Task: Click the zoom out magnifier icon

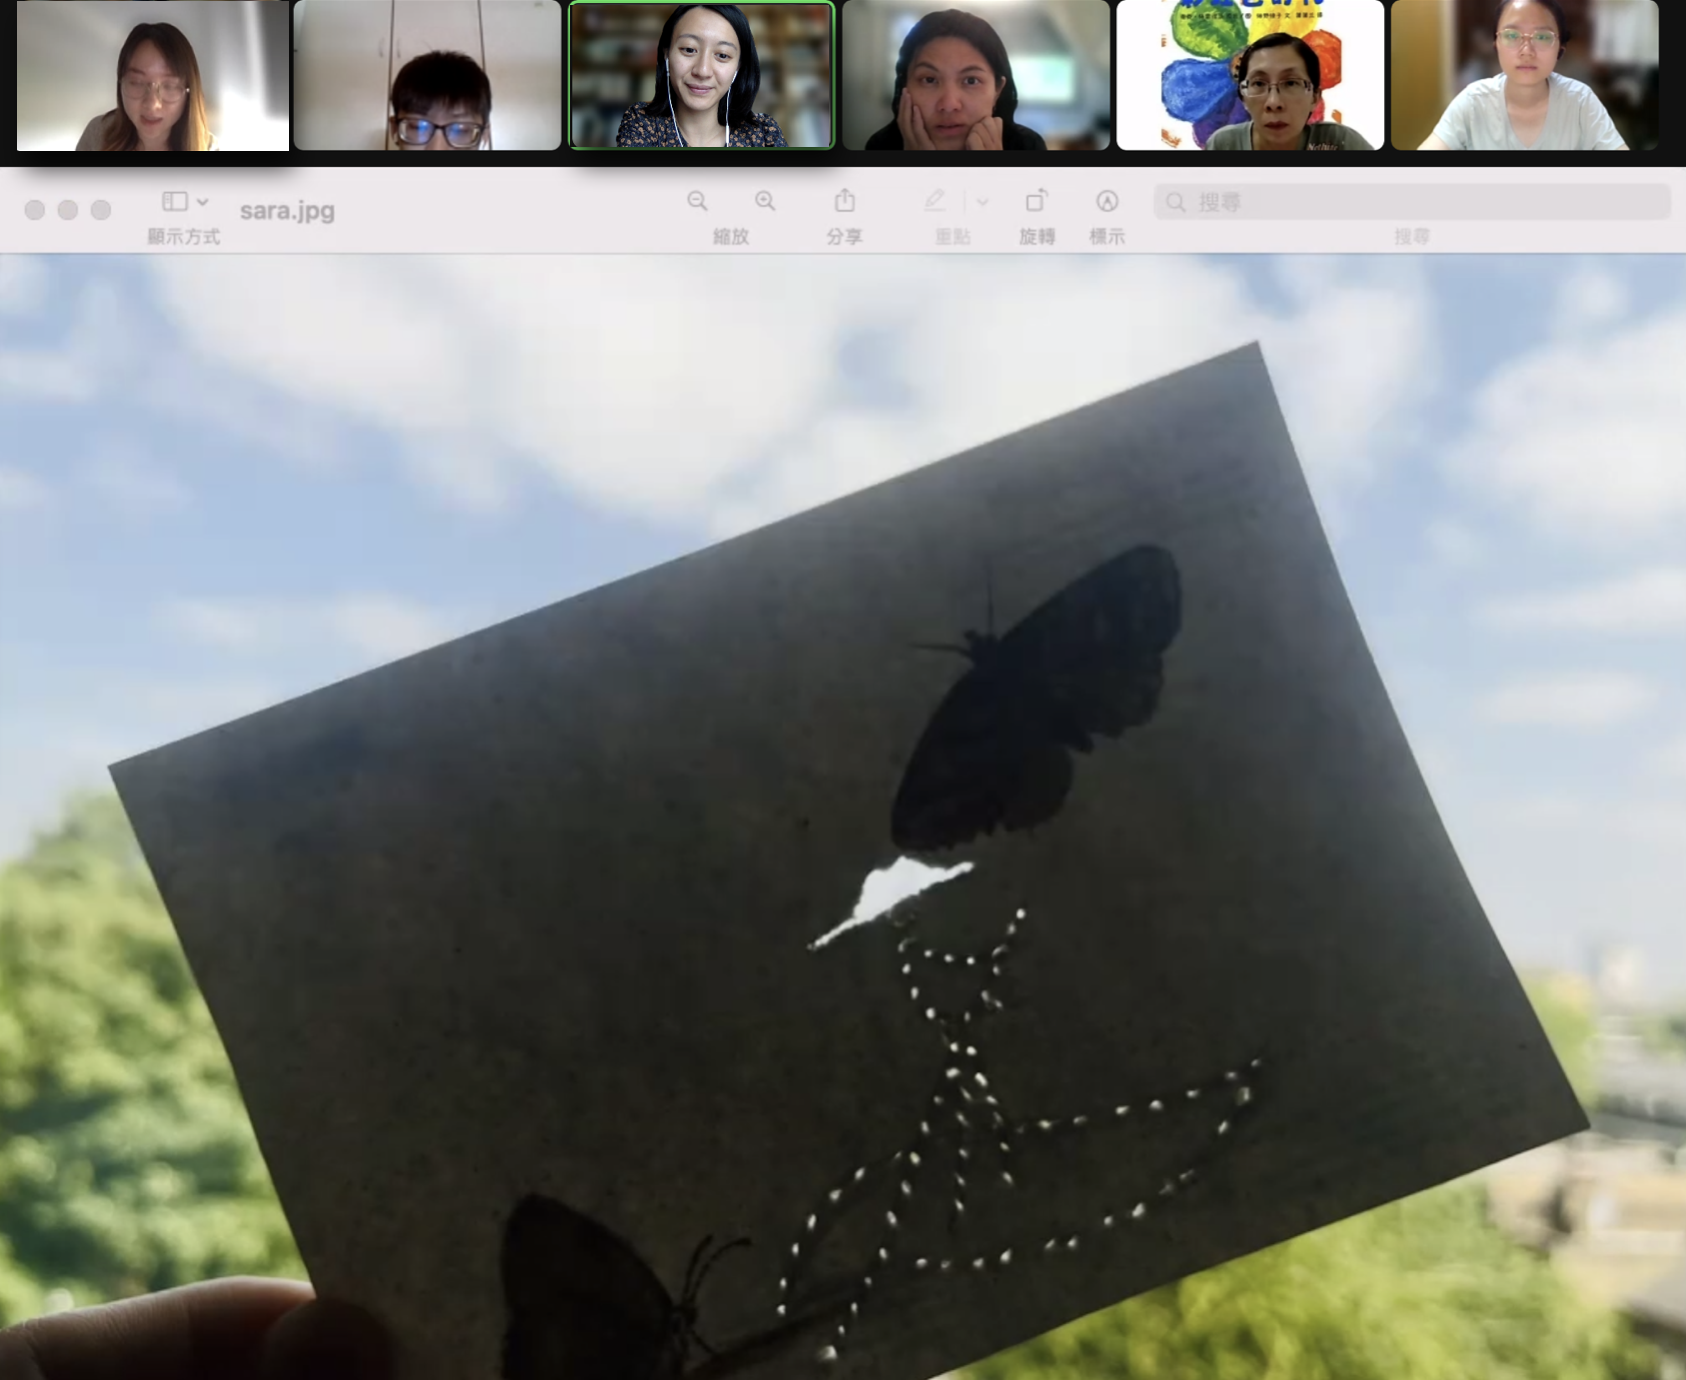Action: (x=697, y=201)
